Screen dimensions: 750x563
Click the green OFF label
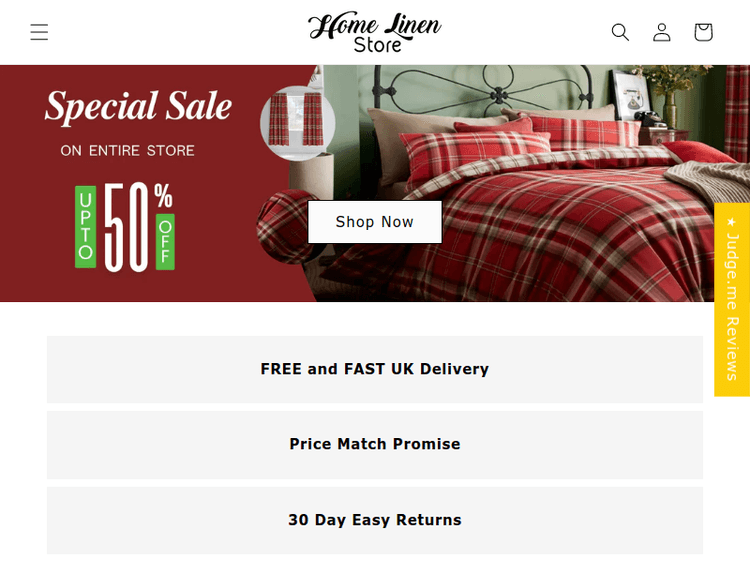[x=165, y=242]
